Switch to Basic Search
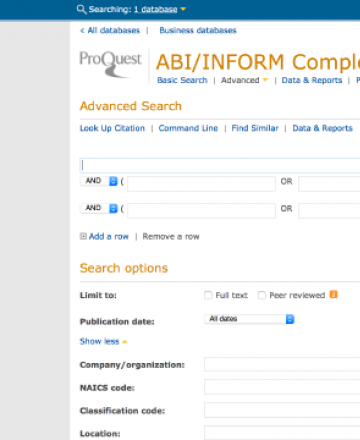The image size is (360, 440). [x=182, y=80]
